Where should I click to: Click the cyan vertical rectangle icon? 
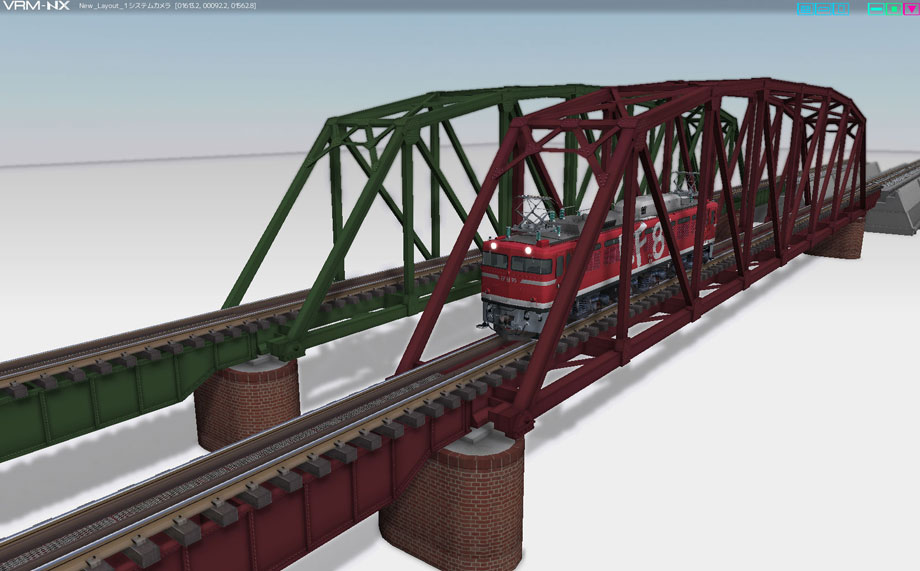click(841, 9)
